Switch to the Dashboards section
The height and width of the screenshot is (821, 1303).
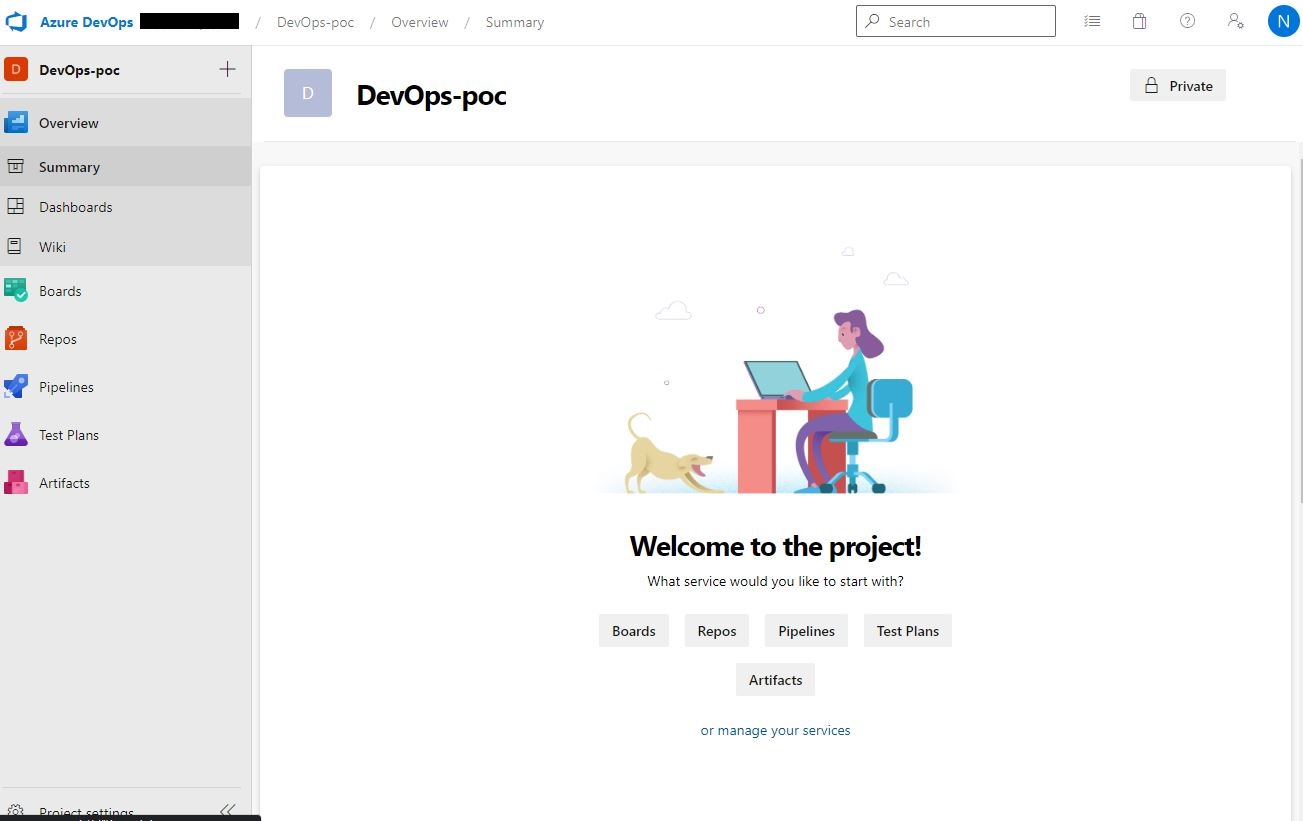coord(75,207)
